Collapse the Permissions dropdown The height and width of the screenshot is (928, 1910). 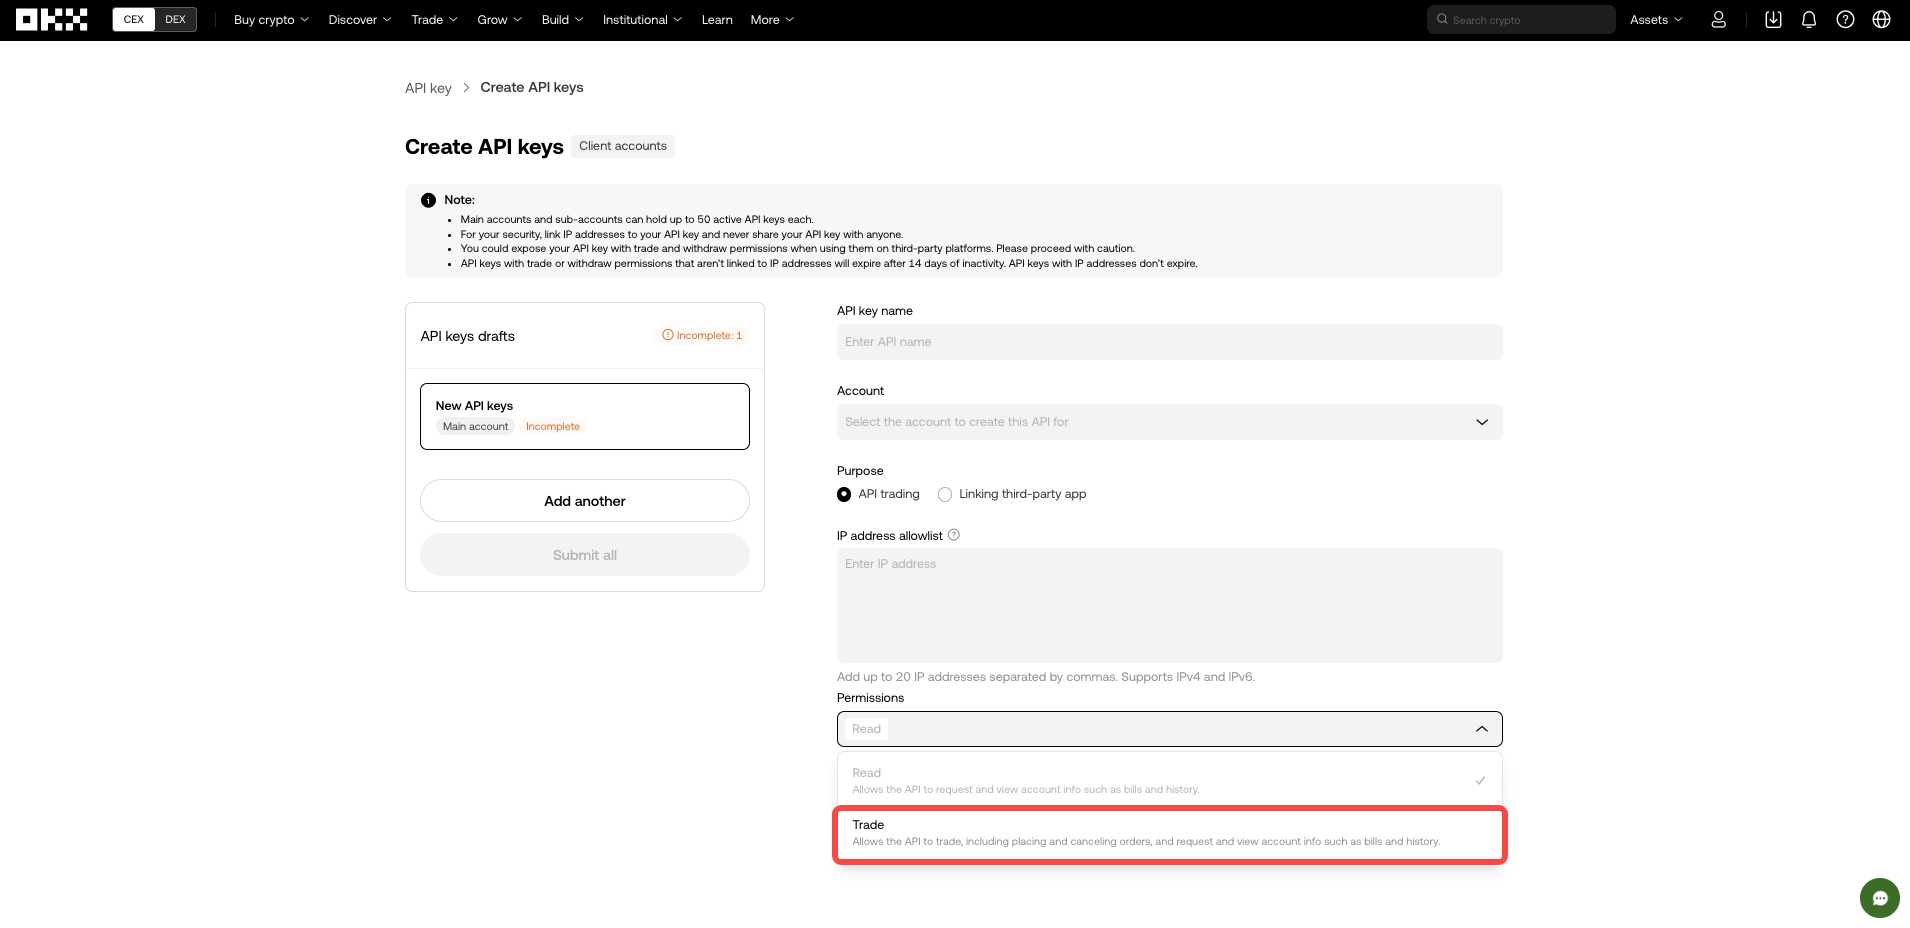(x=1482, y=728)
